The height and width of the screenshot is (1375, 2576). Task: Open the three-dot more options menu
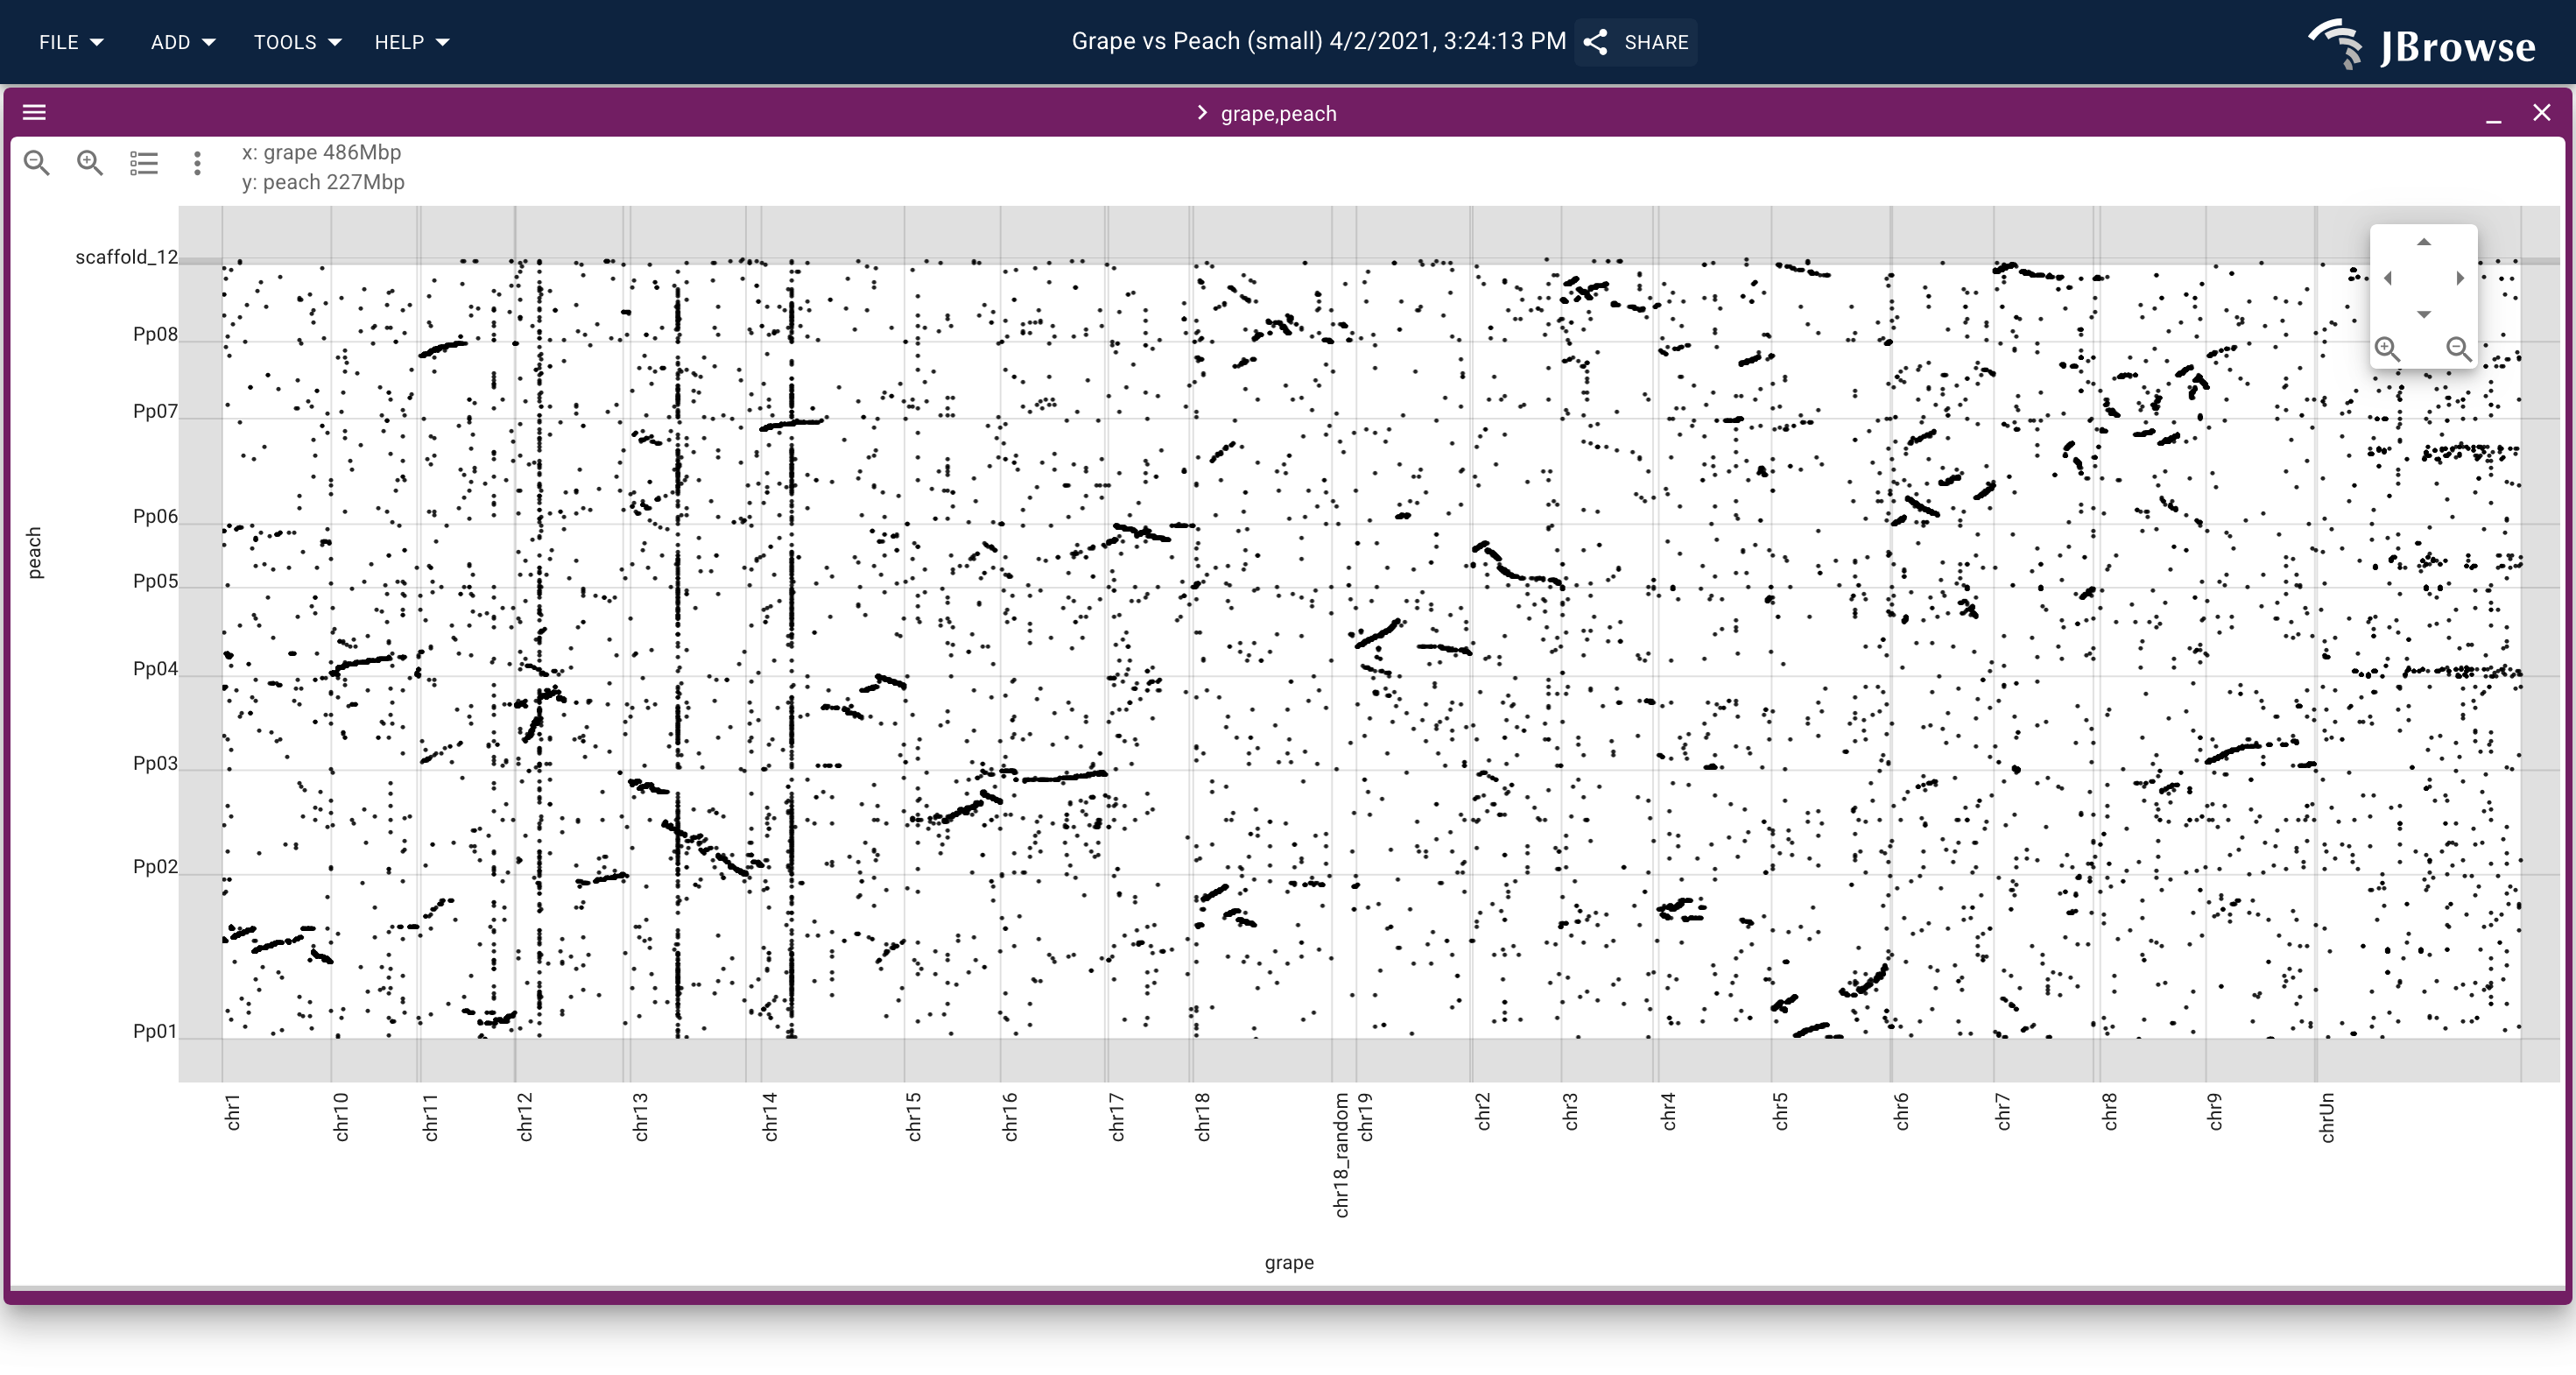[197, 163]
